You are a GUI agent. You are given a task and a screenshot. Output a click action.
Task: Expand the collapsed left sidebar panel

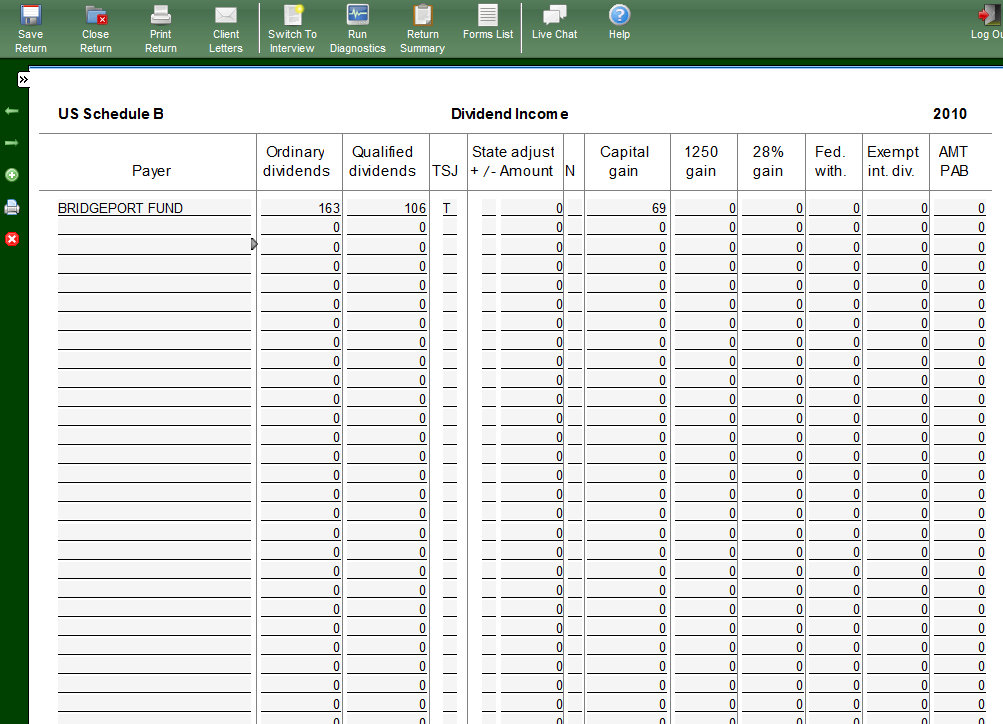tap(23, 79)
